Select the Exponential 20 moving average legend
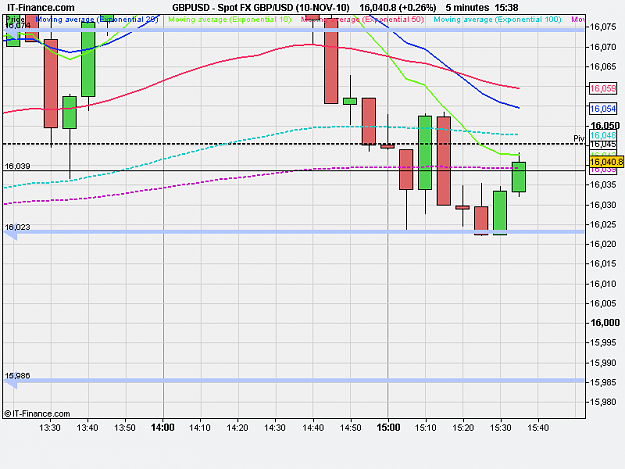Screen dimensions: 625x469 click(x=97, y=19)
